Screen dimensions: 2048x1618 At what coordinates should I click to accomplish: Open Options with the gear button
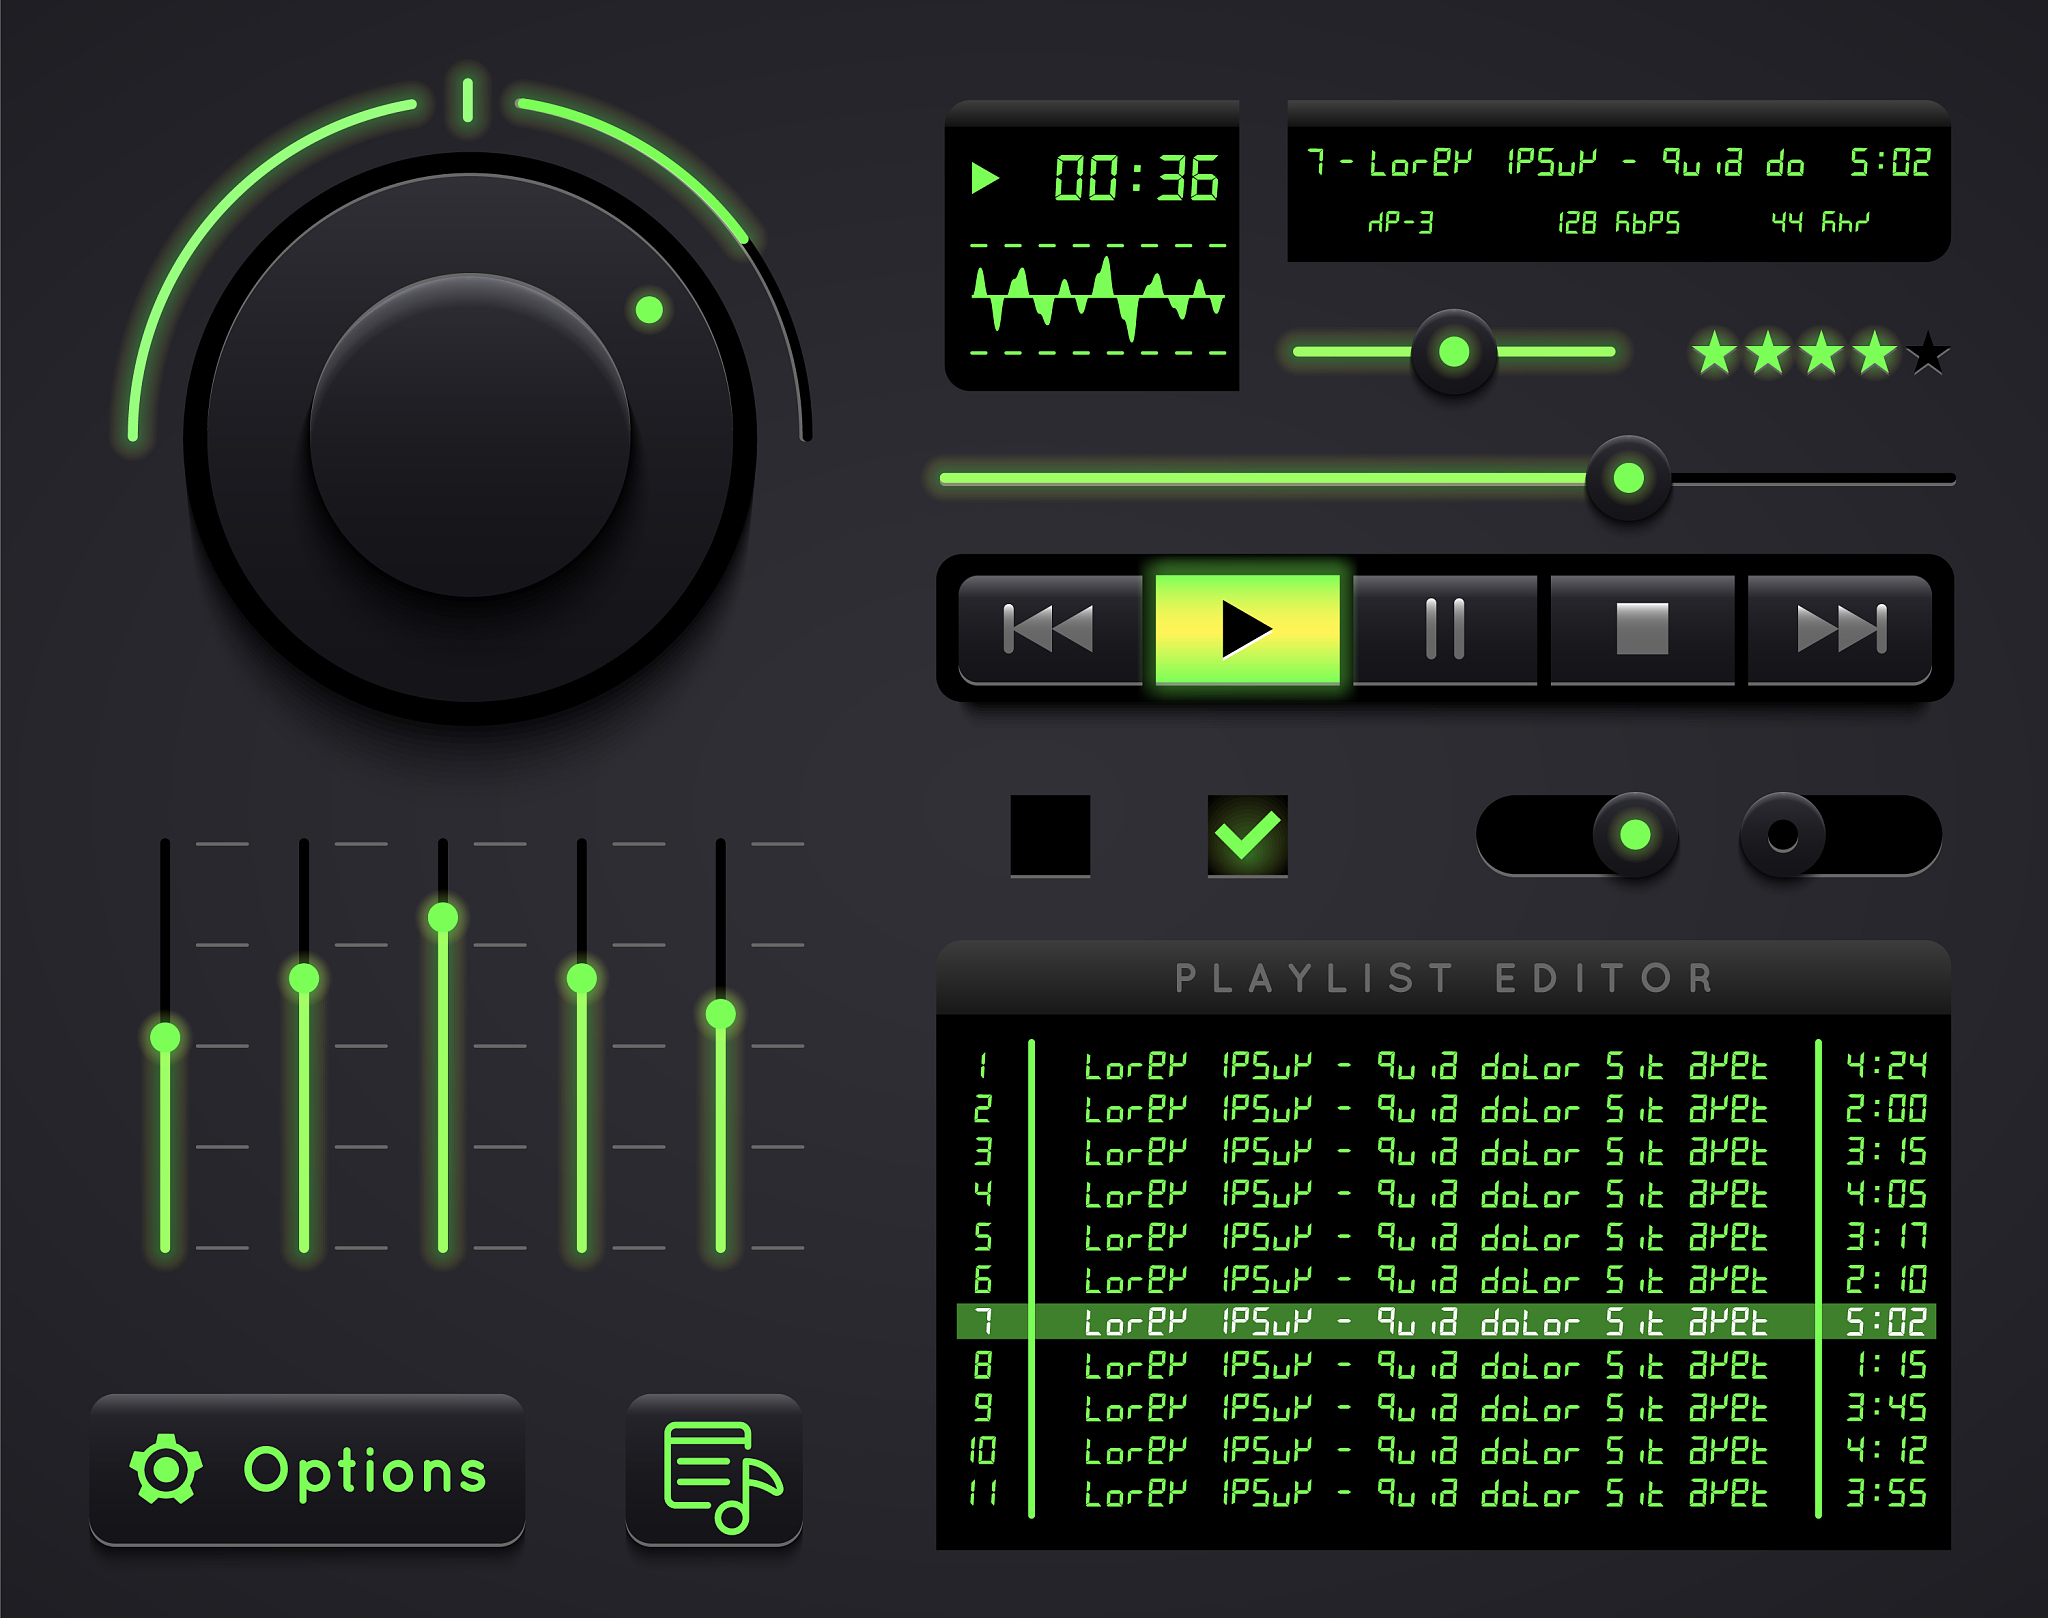coord(307,1469)
